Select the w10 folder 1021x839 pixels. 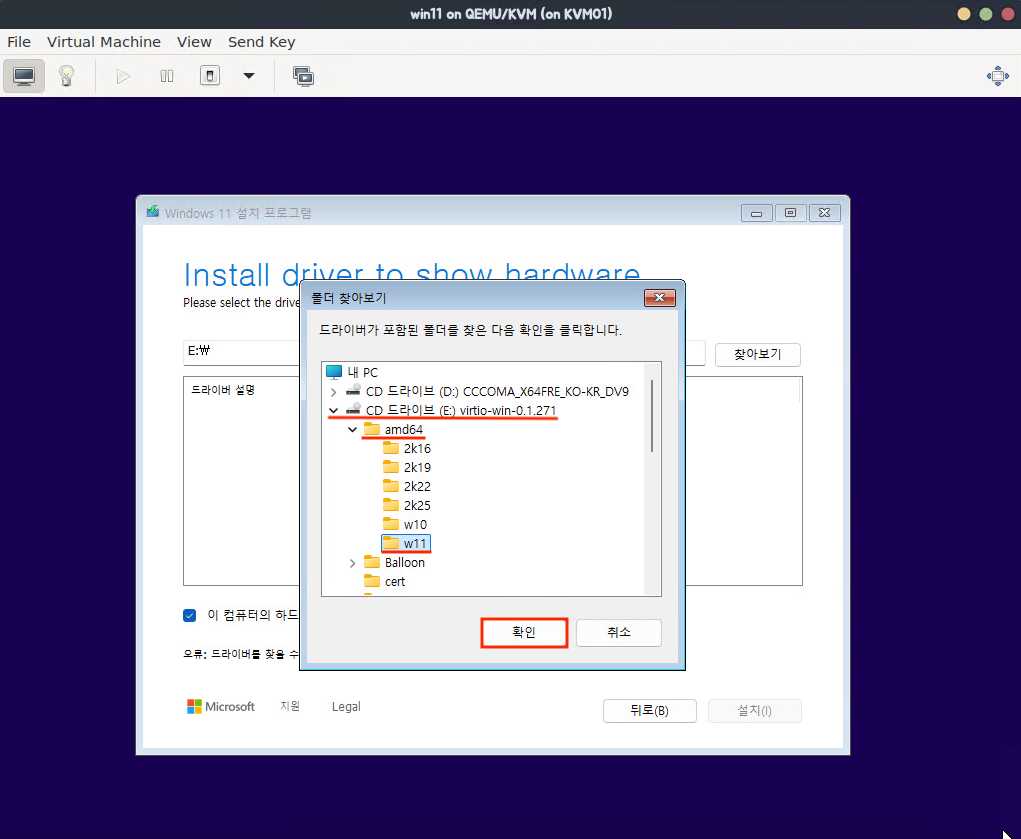click(x=415, y=524)
